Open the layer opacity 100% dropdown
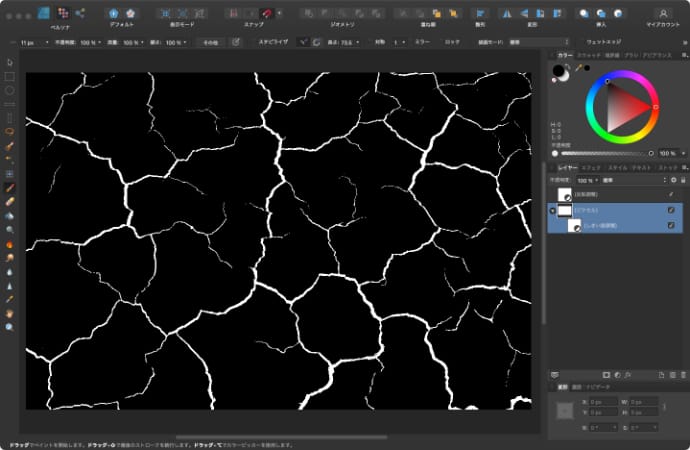 [585, 180]
